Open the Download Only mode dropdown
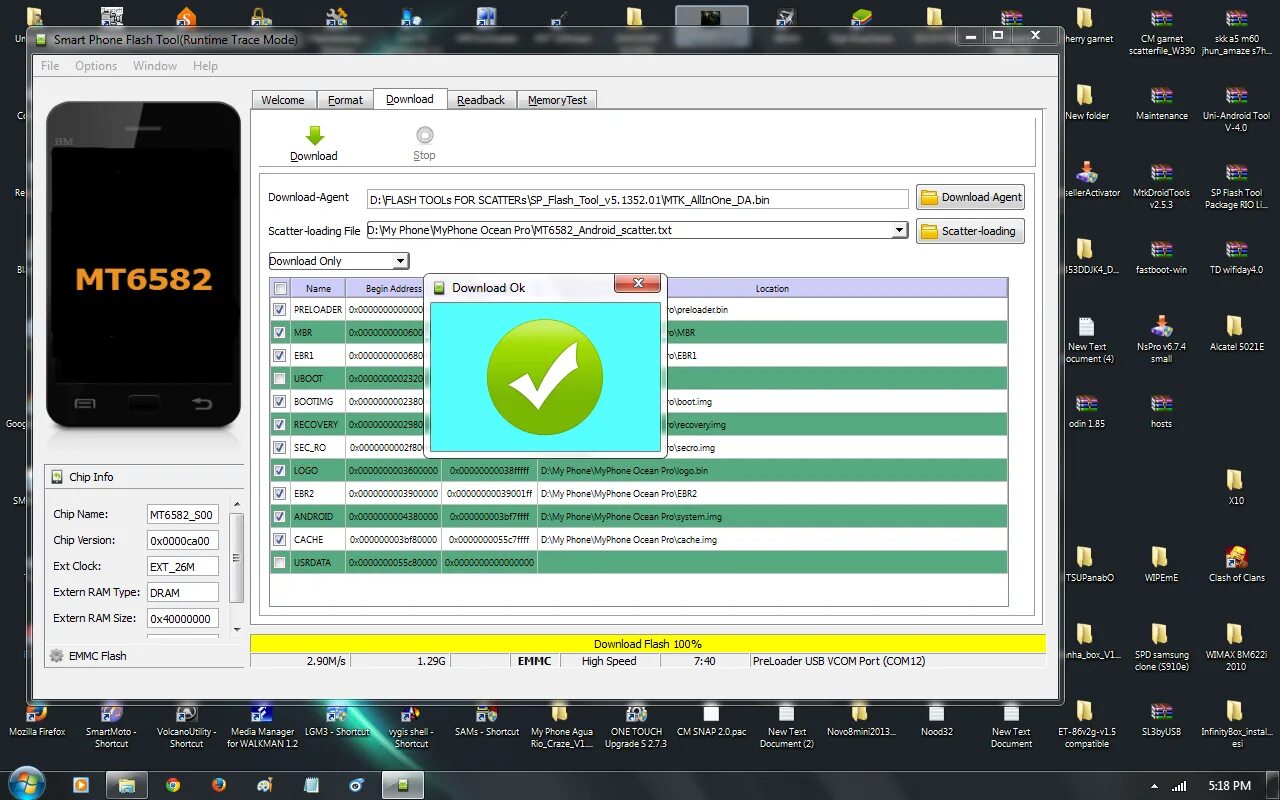The width and height of the screenshot is (1280, 800). [x=339, y=261]
